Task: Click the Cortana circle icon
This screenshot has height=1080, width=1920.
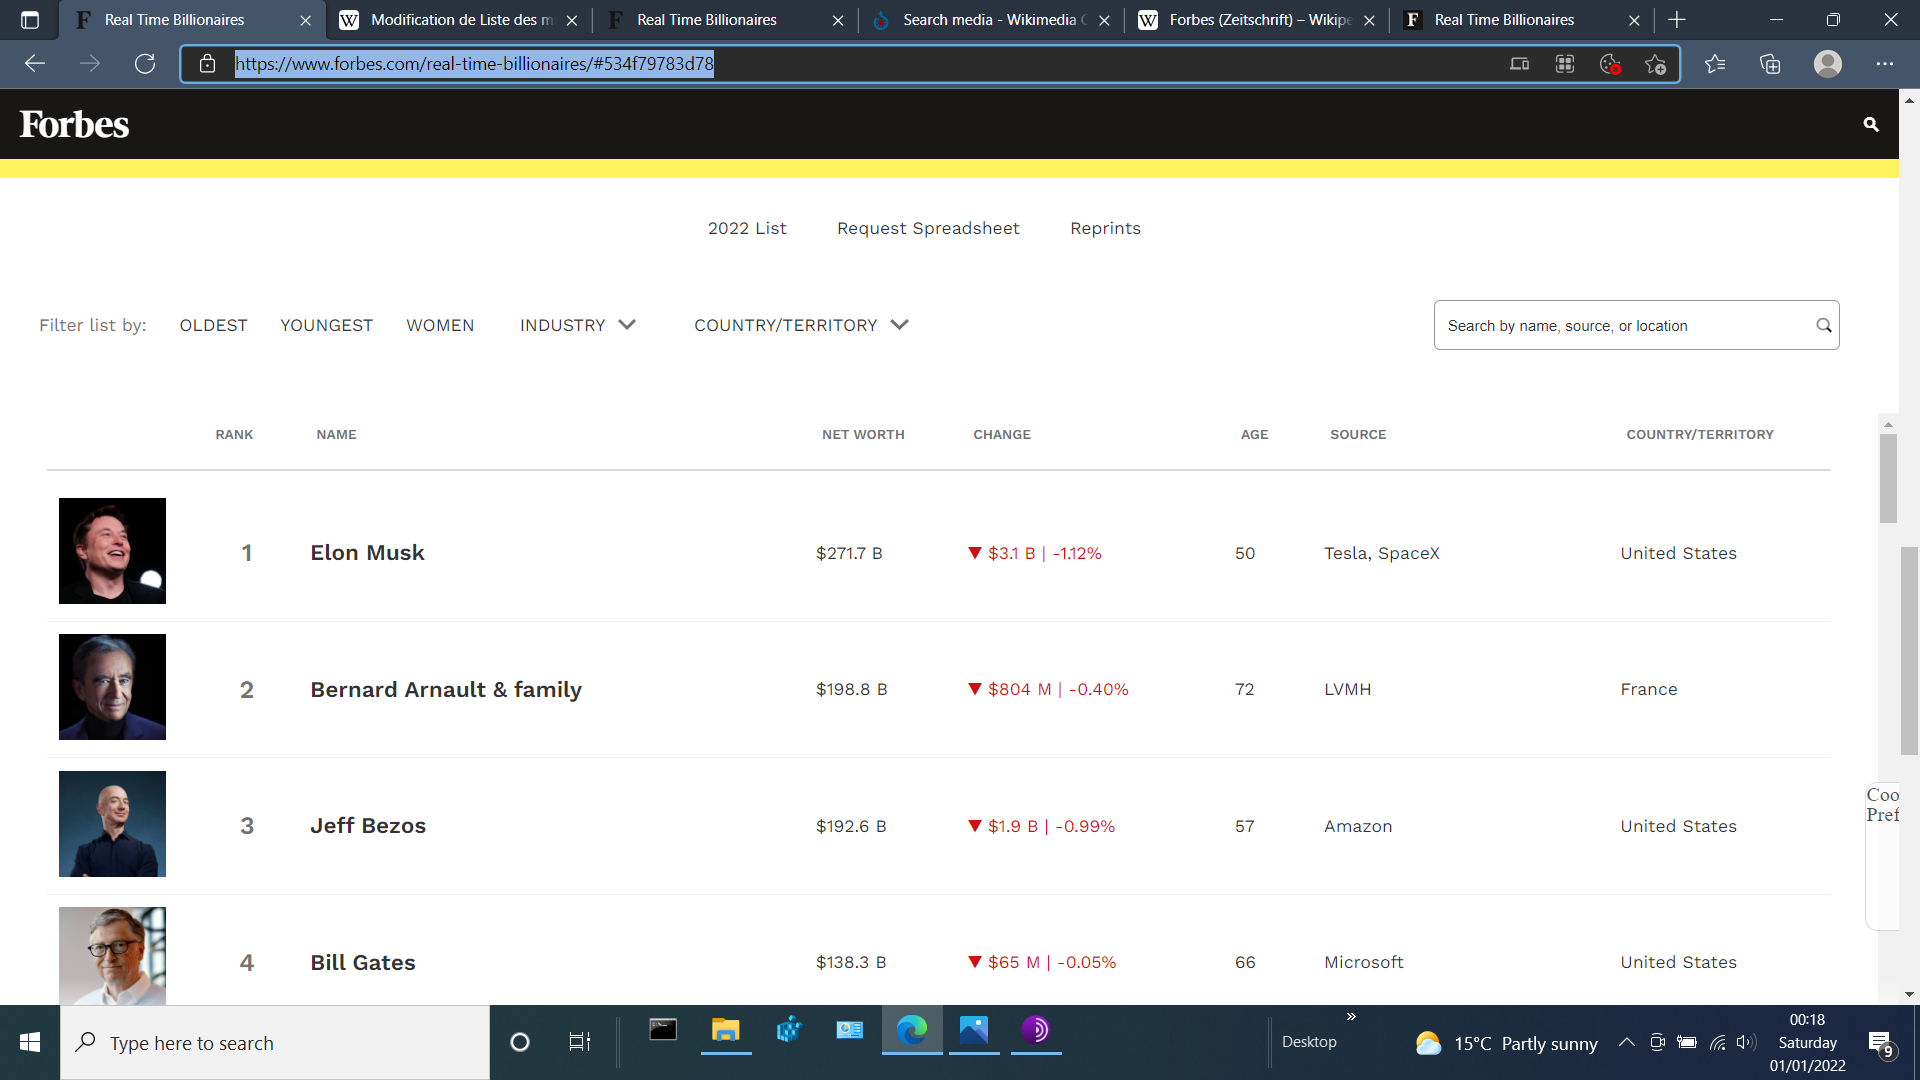Action: coord(519,1043)
